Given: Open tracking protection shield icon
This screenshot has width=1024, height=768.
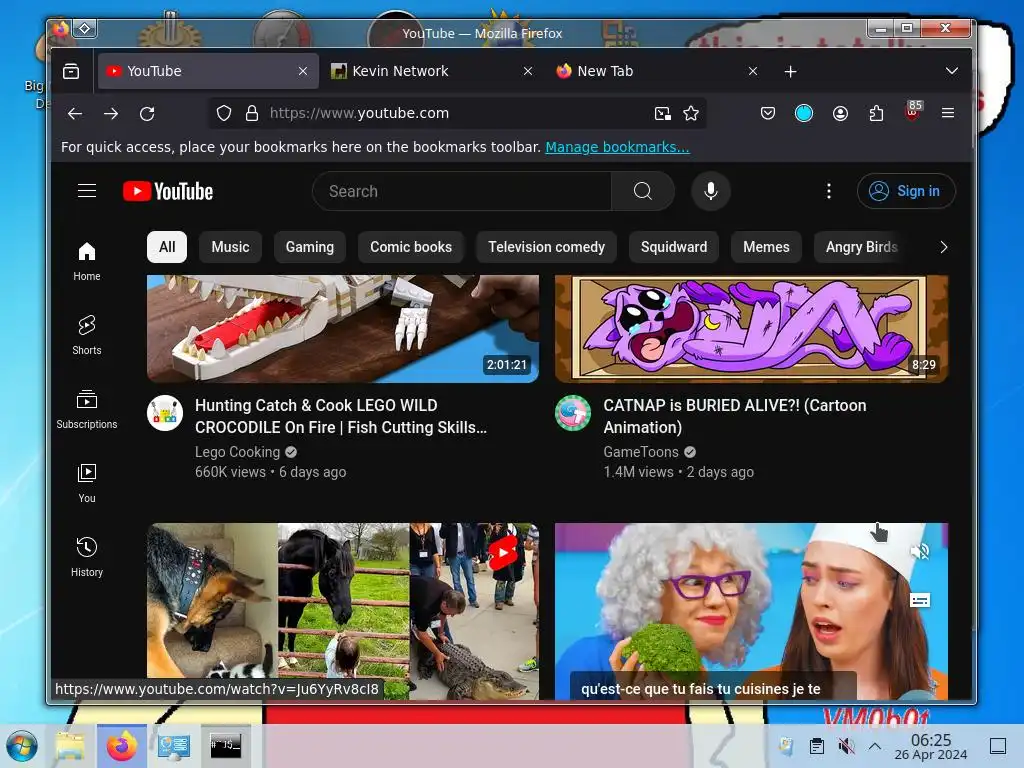Looking at the screenshot, I should 224,114.
